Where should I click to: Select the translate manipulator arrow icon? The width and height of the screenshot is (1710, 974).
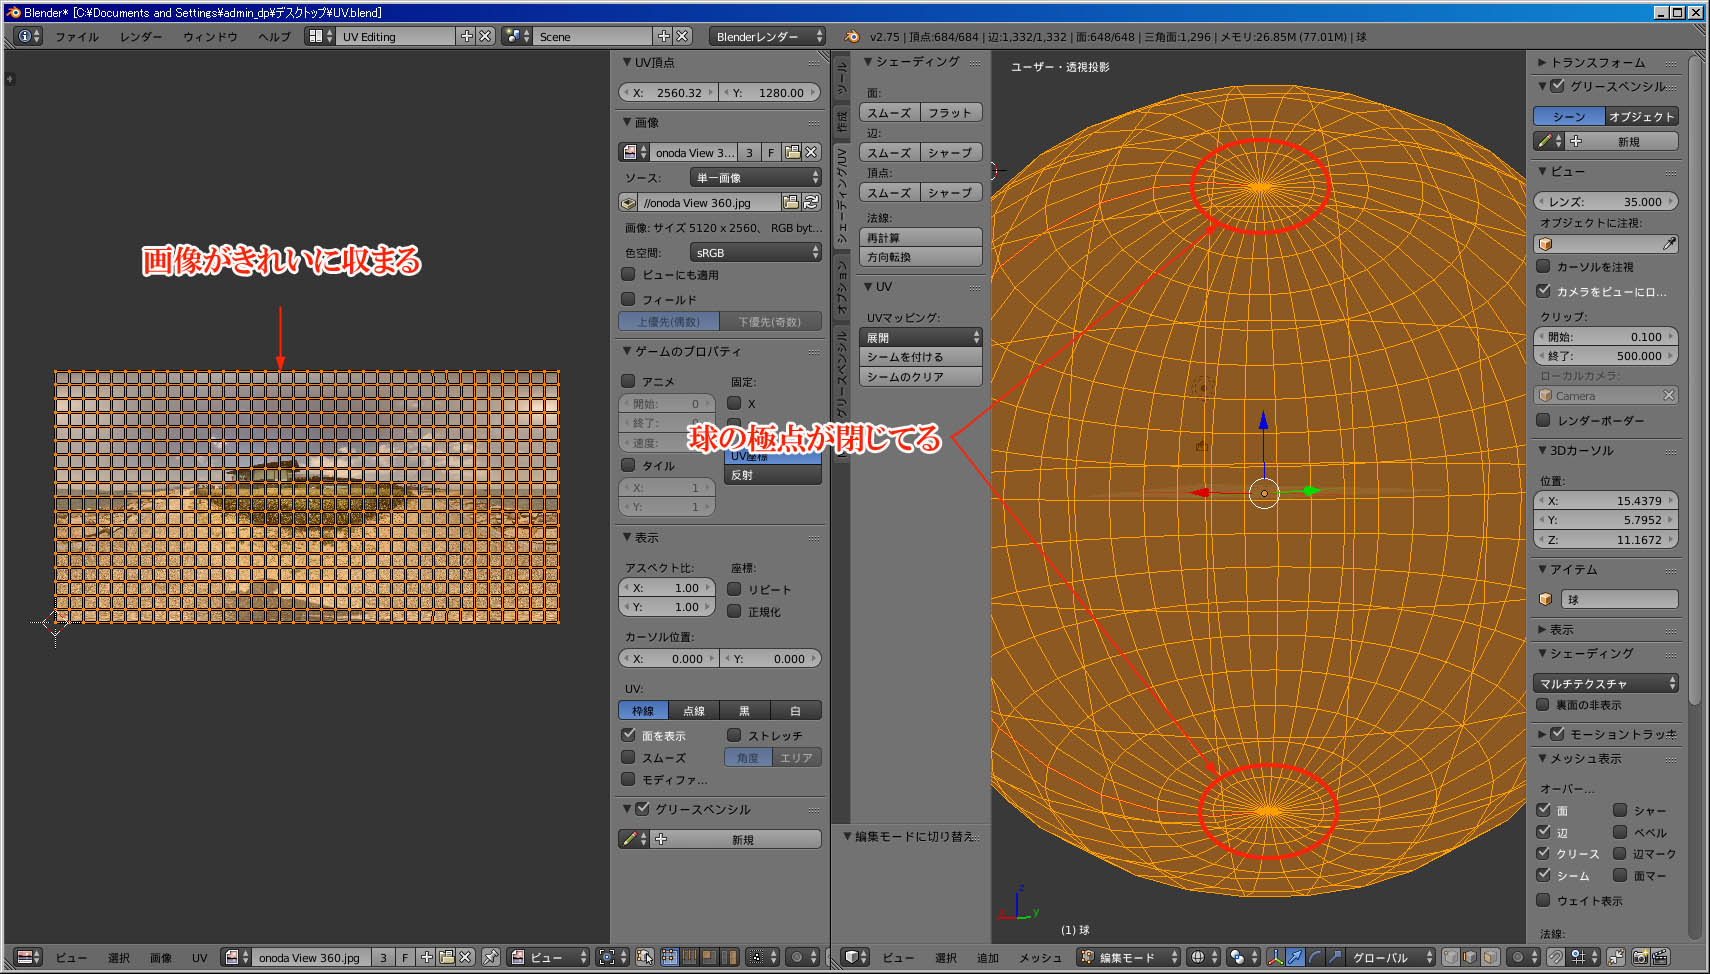coord(1295,957)
